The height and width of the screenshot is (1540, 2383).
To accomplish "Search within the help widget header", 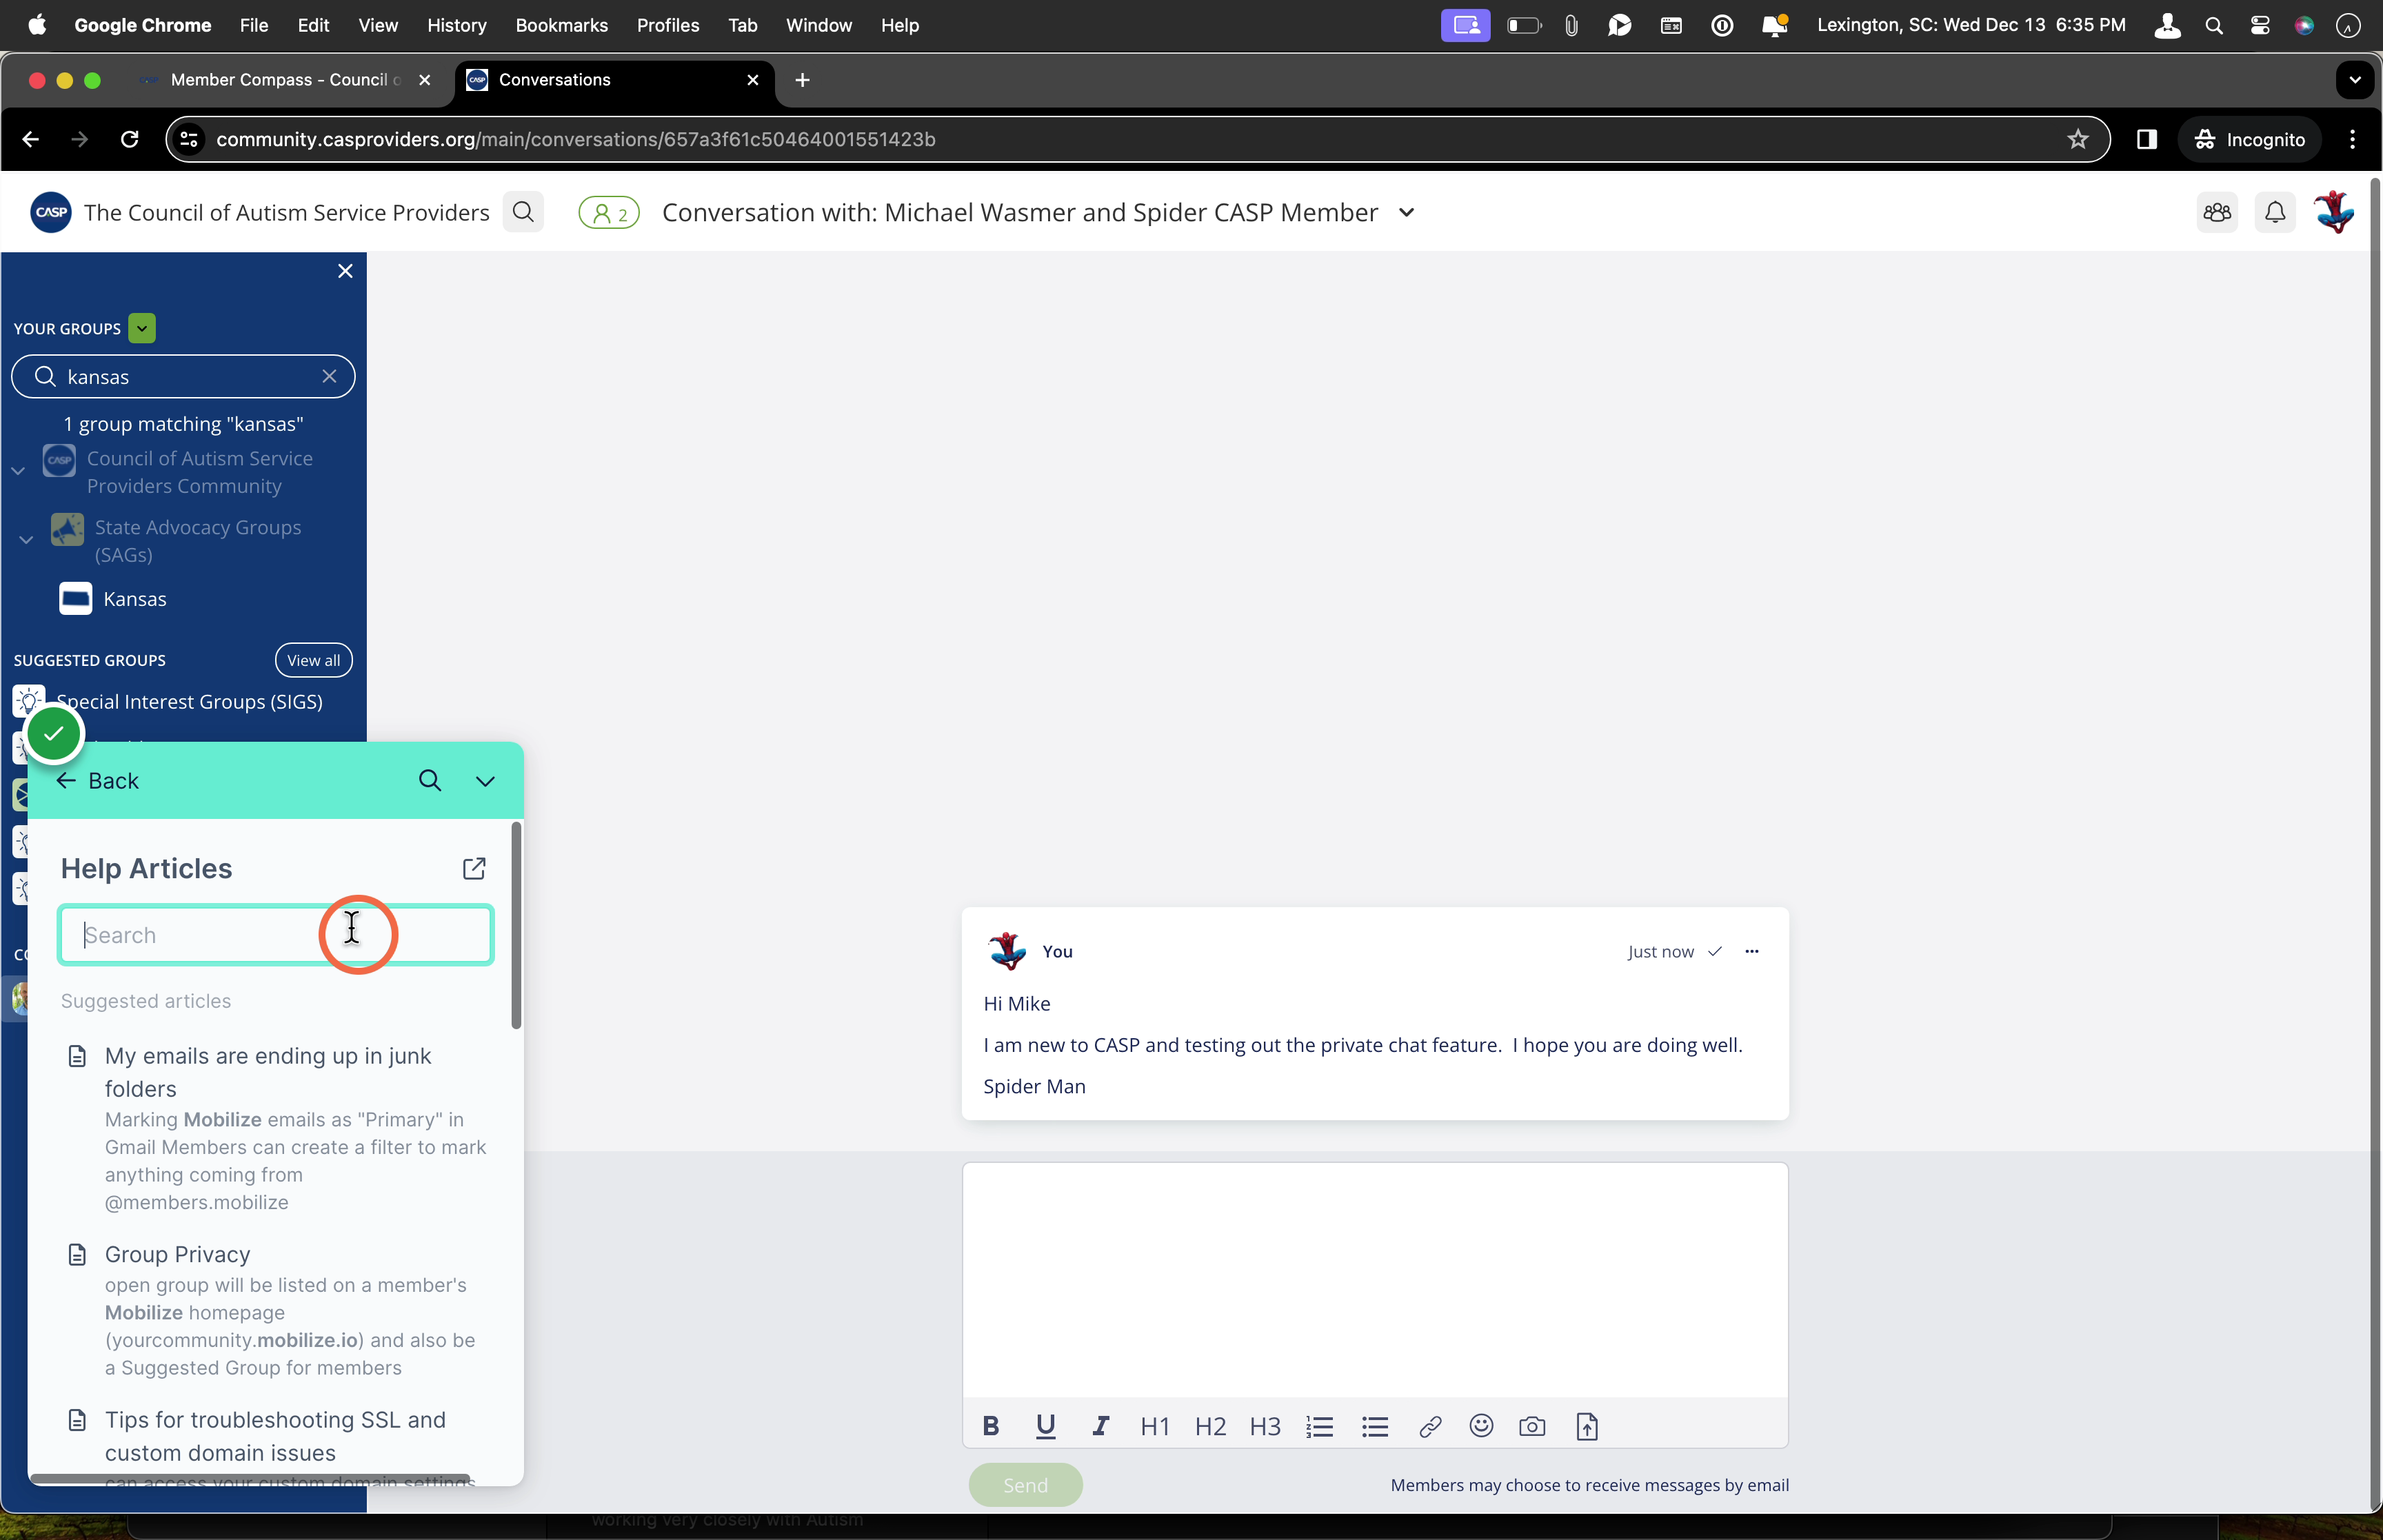I will [x=430, y=781].
